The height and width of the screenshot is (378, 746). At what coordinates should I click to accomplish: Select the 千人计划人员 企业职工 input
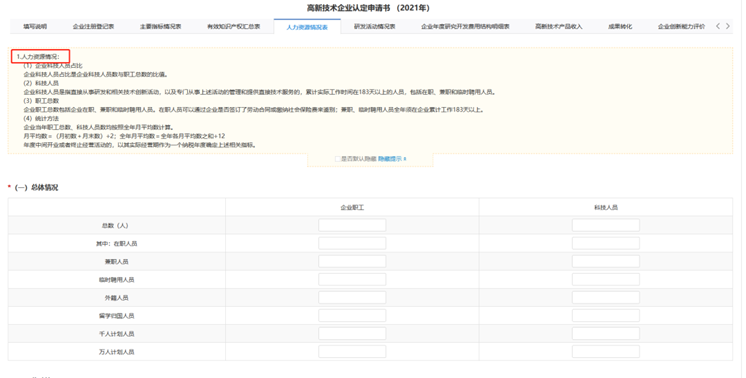352,333
